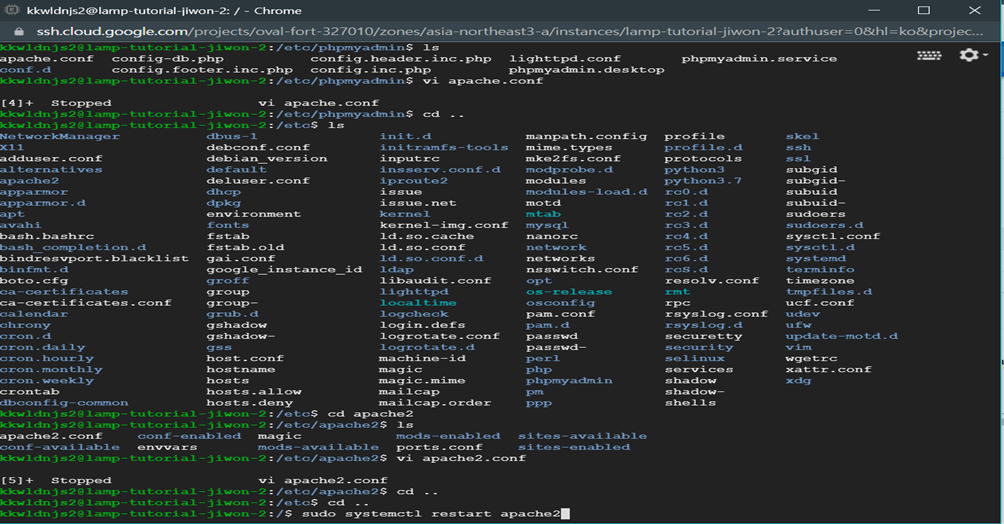The width and height of the screenshot is (1004, 524).
Task: Click 'xattr.conf' file name
Action: tap(829, 370)
